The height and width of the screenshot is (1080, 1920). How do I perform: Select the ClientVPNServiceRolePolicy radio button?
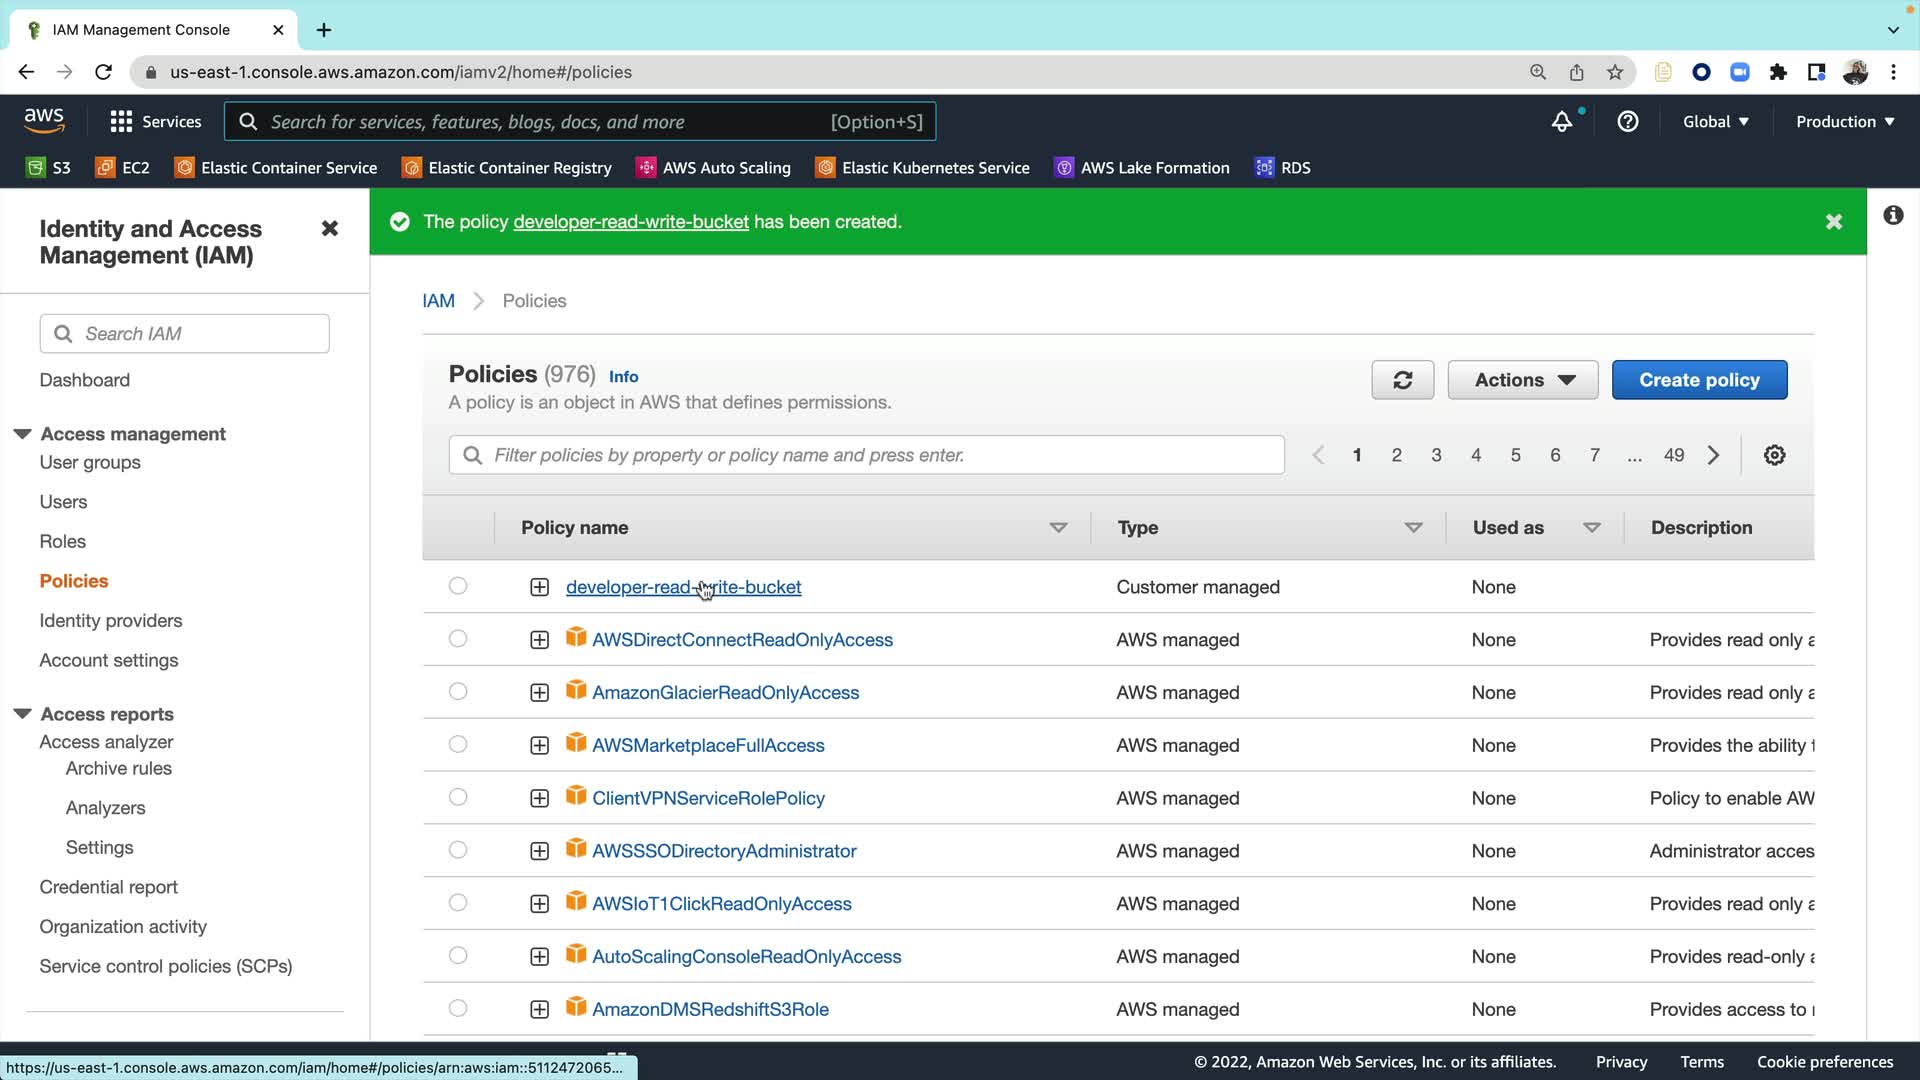(x=458, y=797)
